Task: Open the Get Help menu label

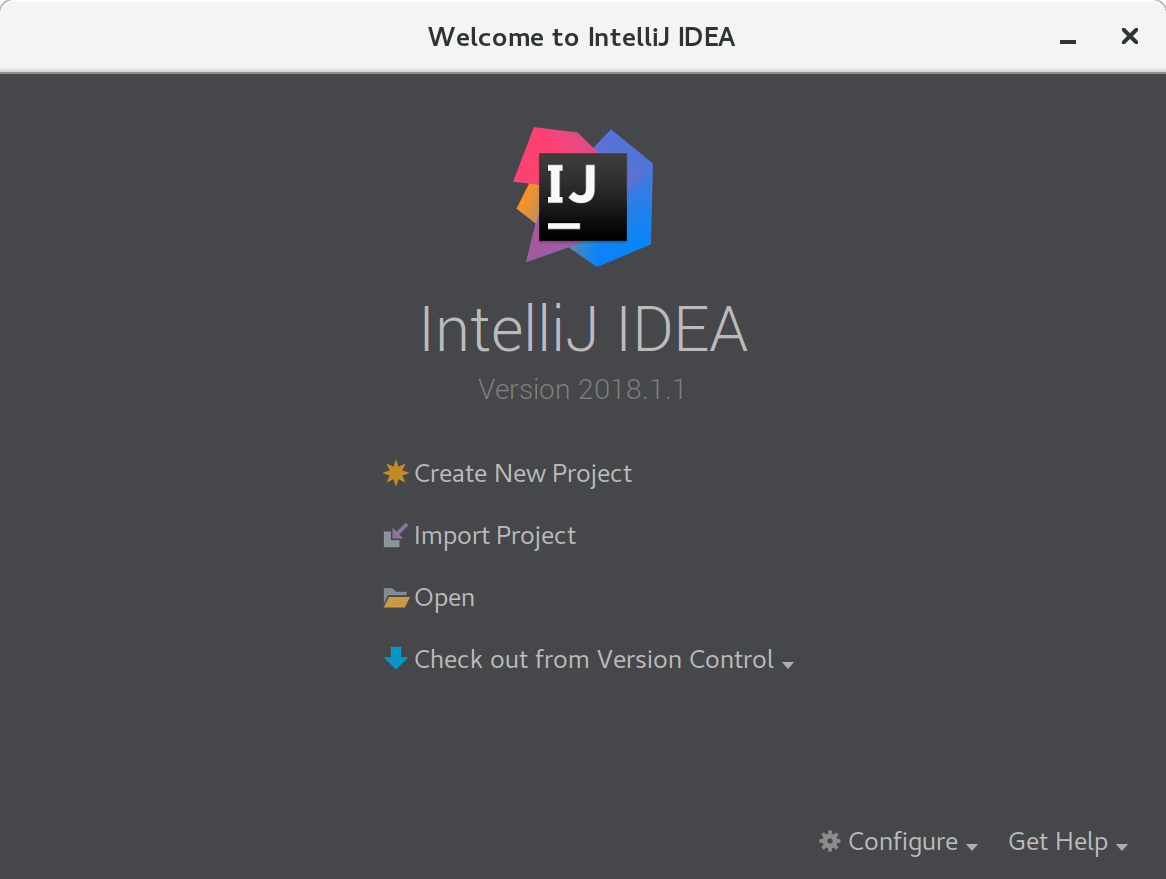Action: pyautogui.click(x=1057, y=842)
